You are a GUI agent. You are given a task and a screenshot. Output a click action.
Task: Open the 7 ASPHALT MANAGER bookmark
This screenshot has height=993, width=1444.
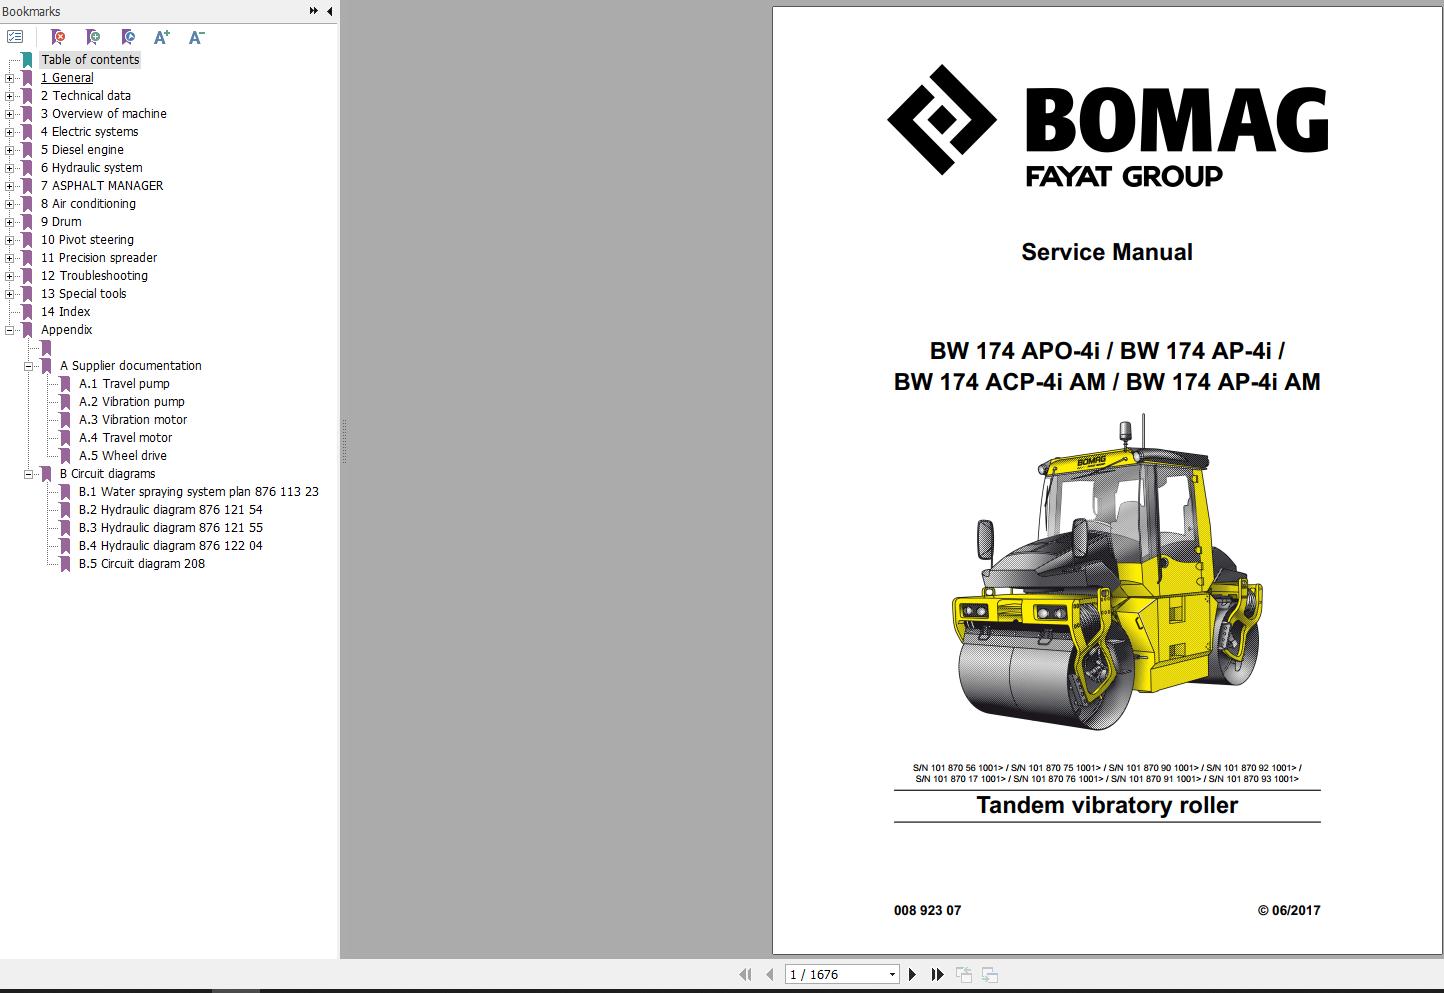(102, 186)
